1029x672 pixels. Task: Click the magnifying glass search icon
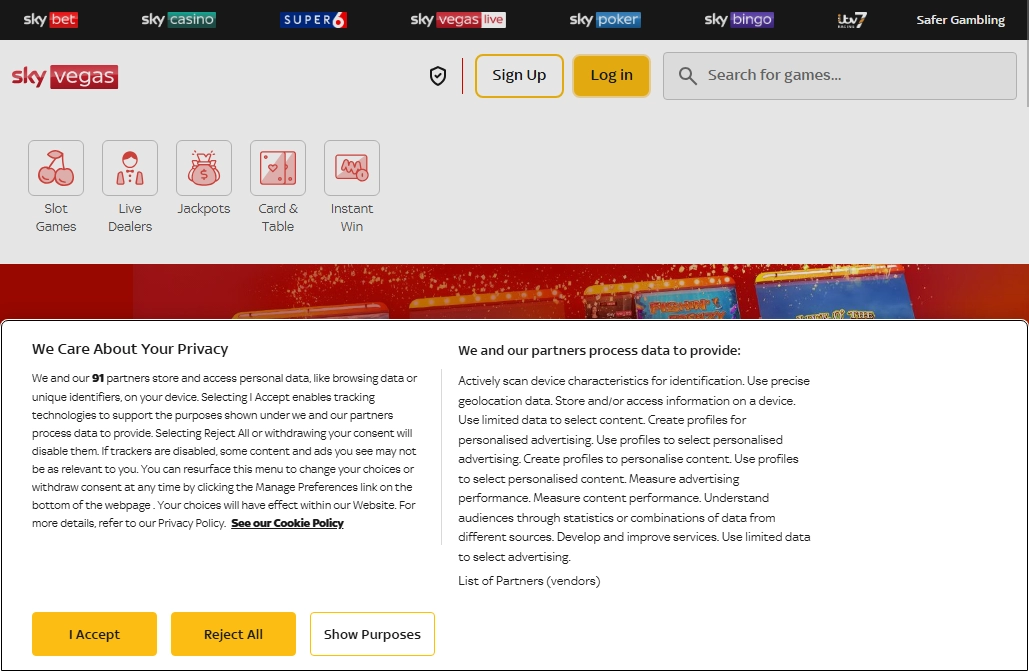click(687, 76)
